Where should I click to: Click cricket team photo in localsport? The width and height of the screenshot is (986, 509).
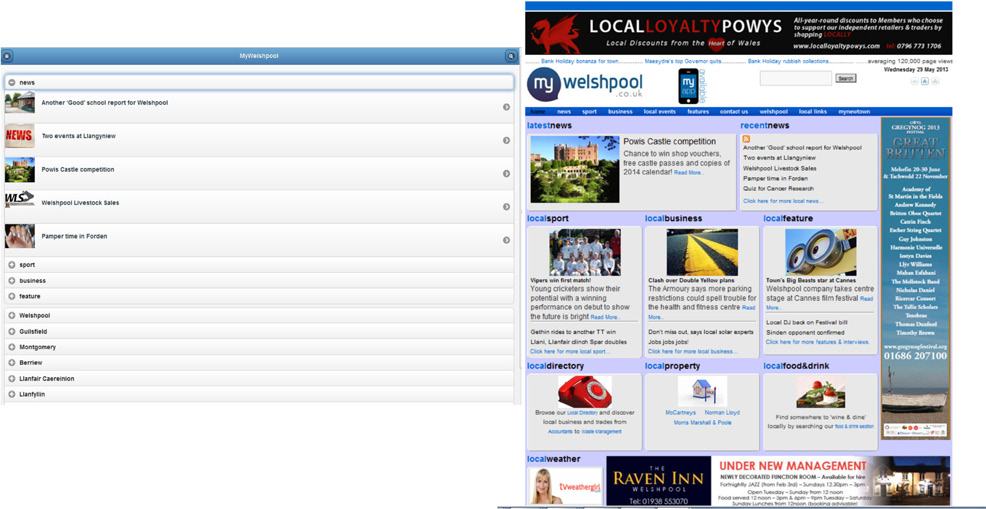585,252
